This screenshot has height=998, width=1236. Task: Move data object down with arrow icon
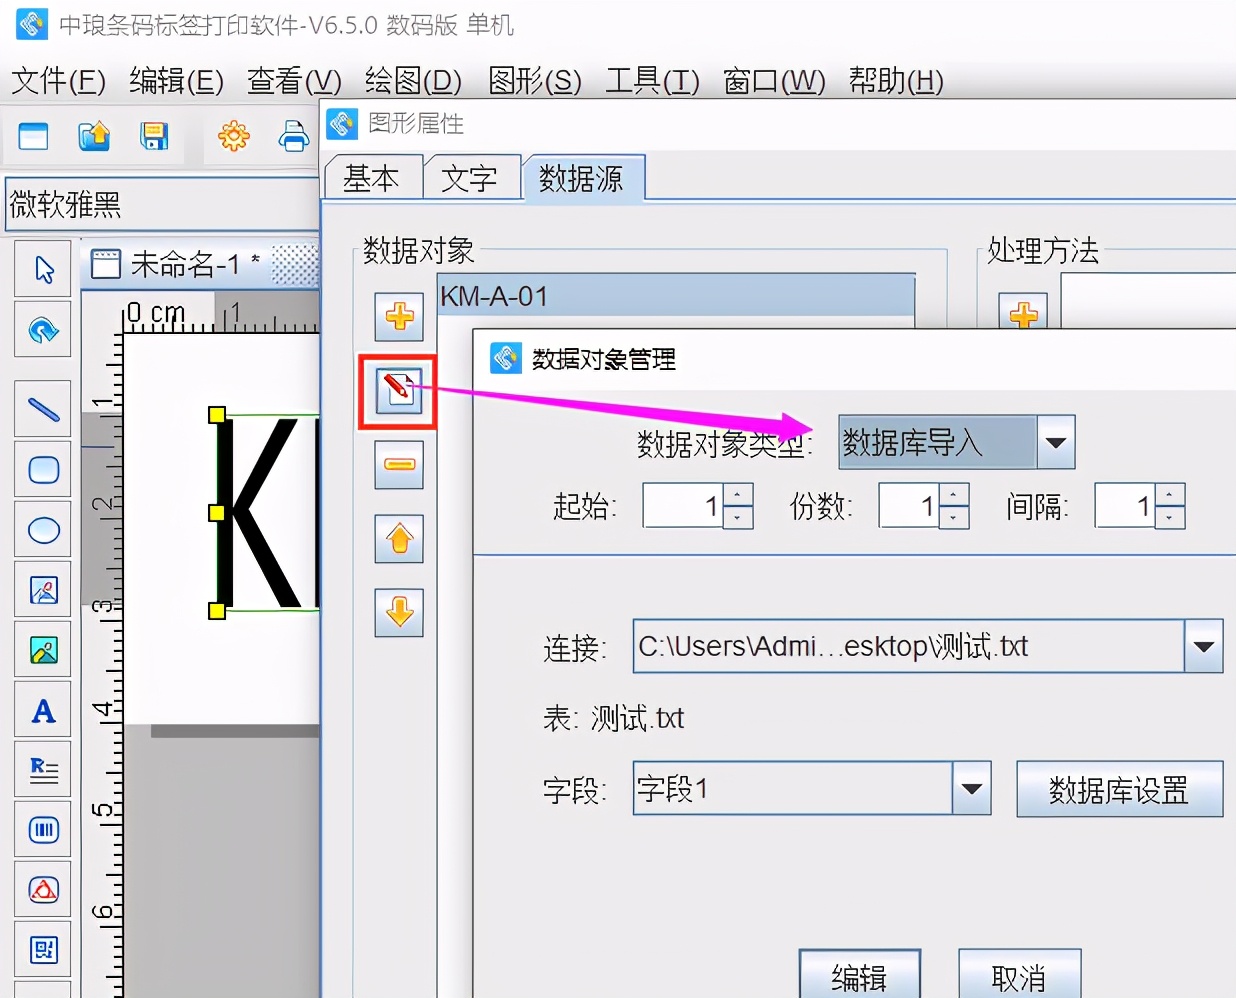[399, 612]
